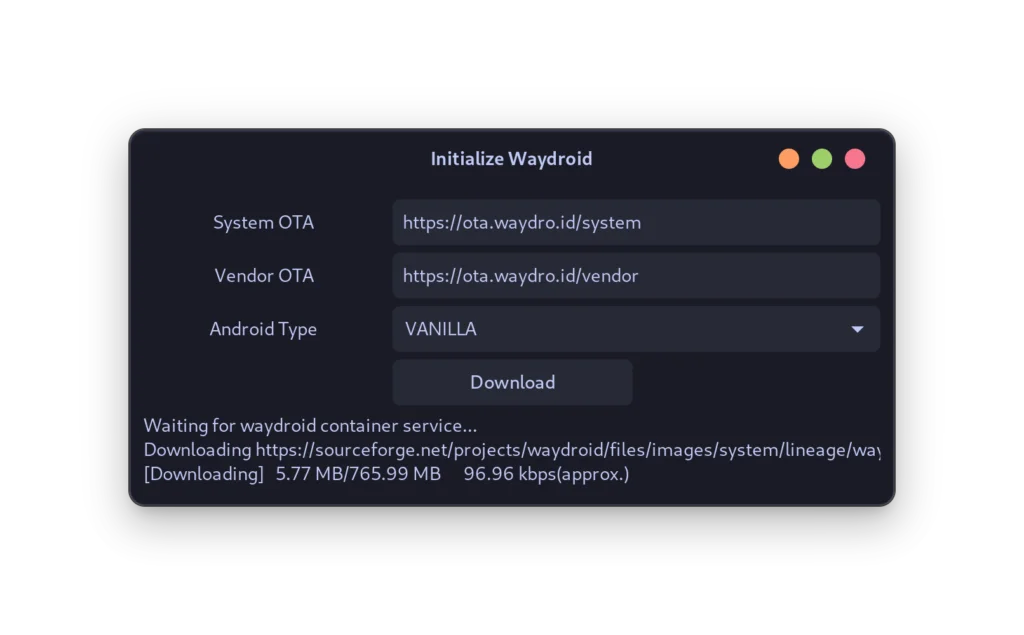
Task: Click the Initialize Waydroid title text
Action: (511, 158)
